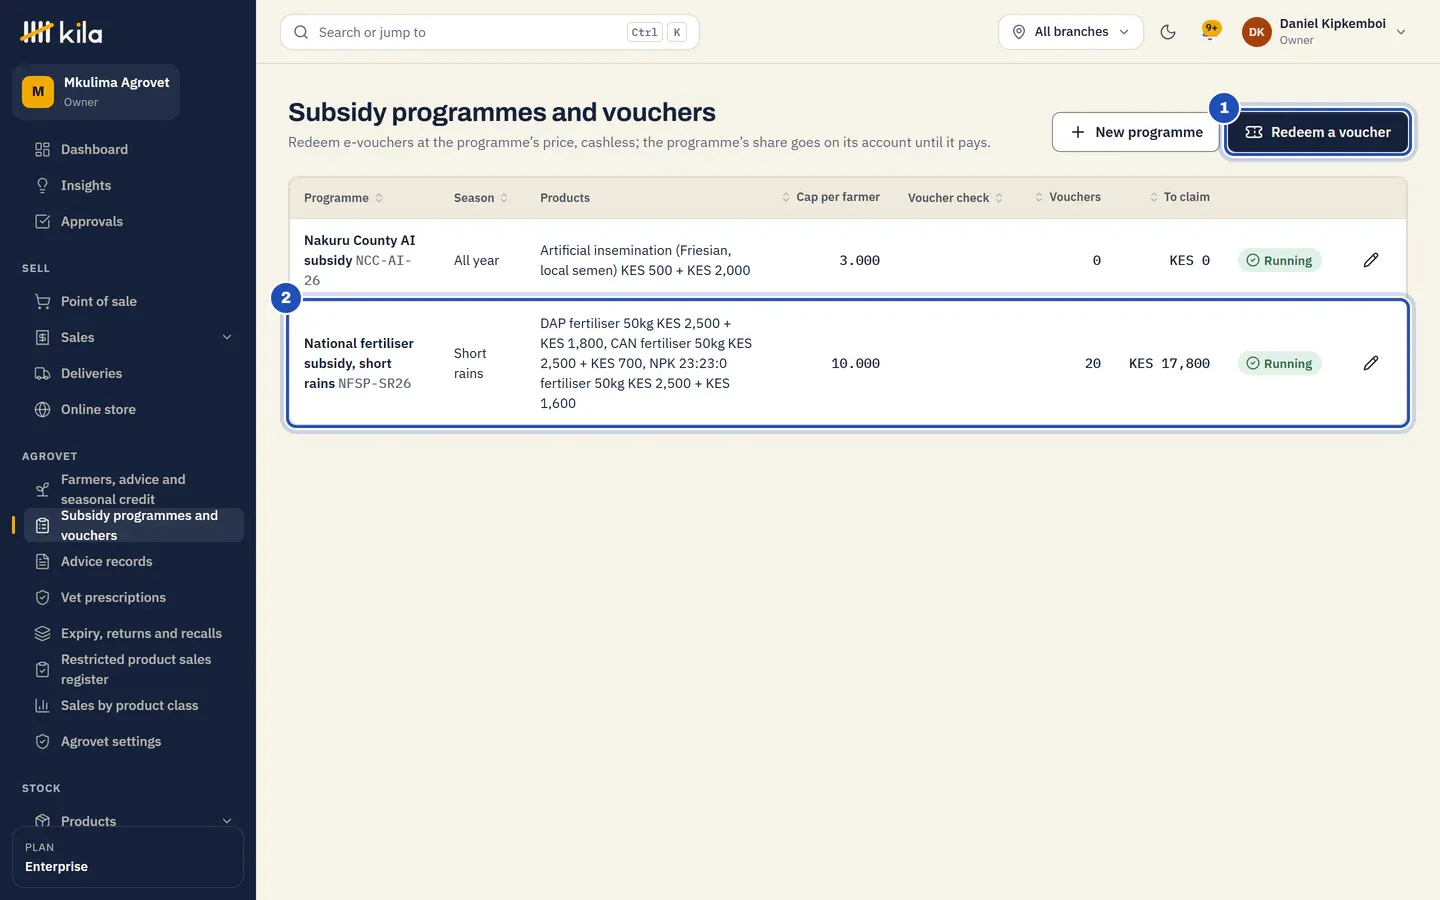Viewport: 1440px width, 900px height.
Task: Click Subsidy programmes and vouchers clipboard icon
Action: [x=42, y=525]
